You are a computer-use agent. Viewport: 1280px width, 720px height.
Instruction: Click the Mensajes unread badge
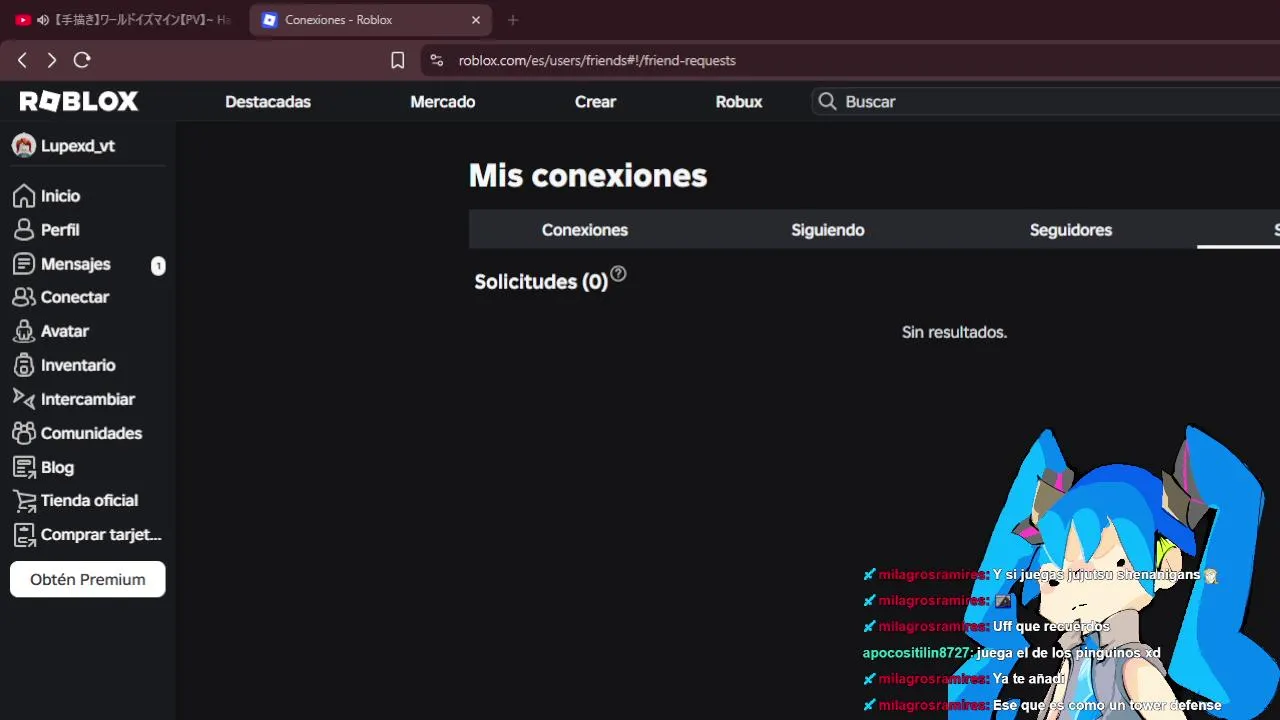click(158, 265)
